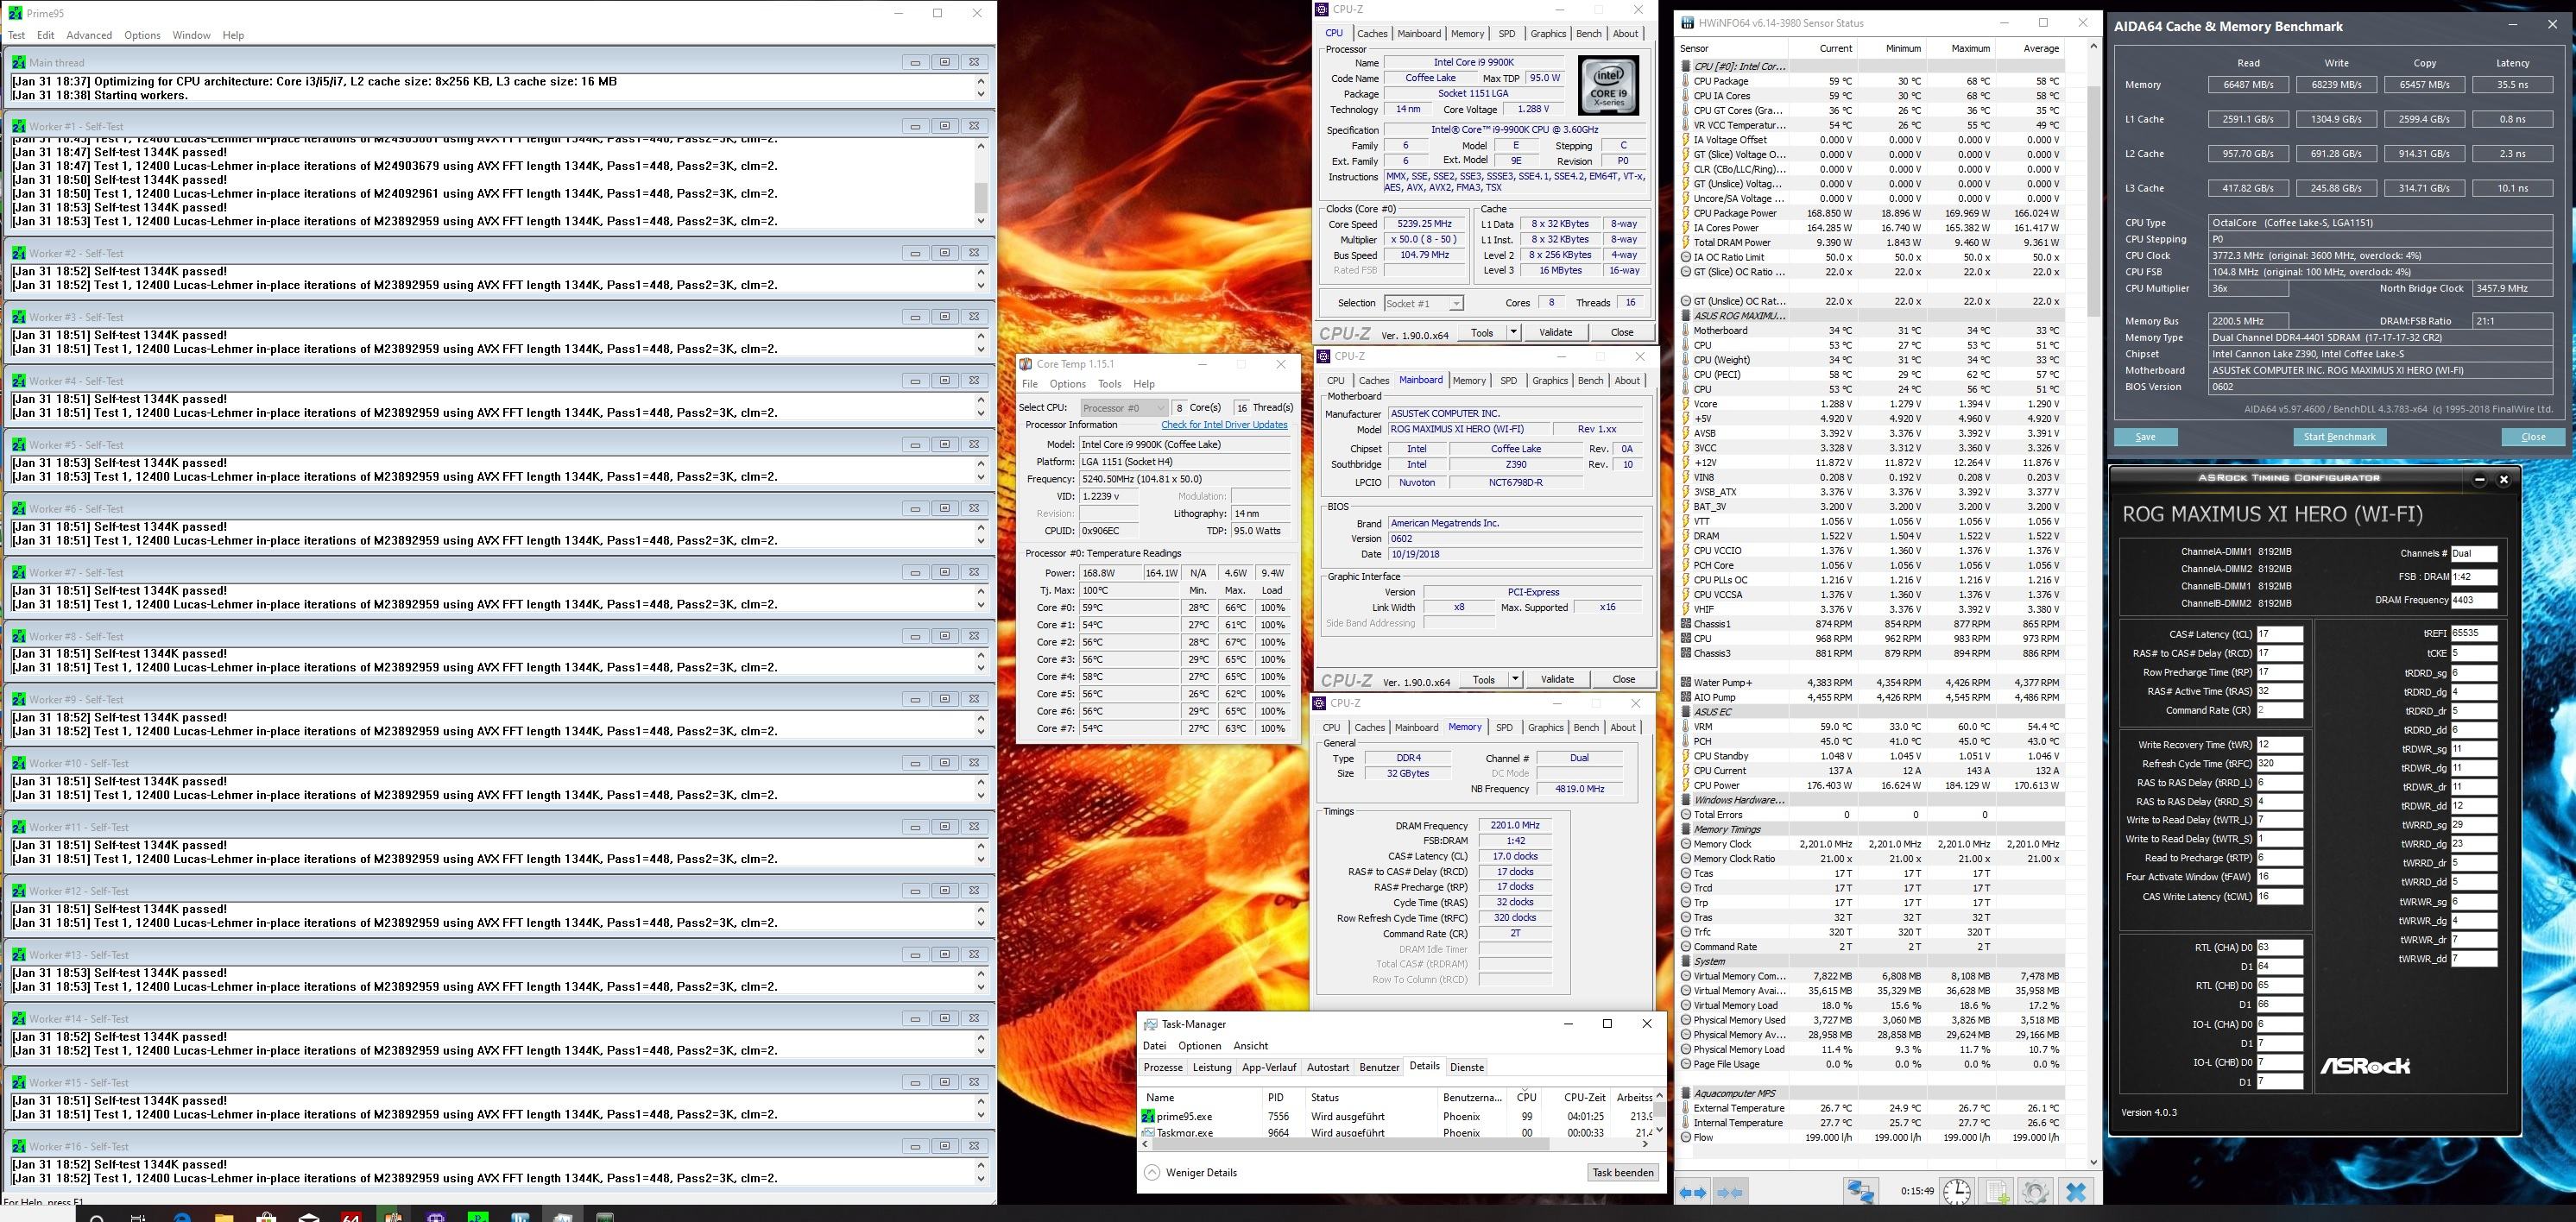
Task: Open AIDA64 red 64 taskbar icon
Action: pos(351,1216)
